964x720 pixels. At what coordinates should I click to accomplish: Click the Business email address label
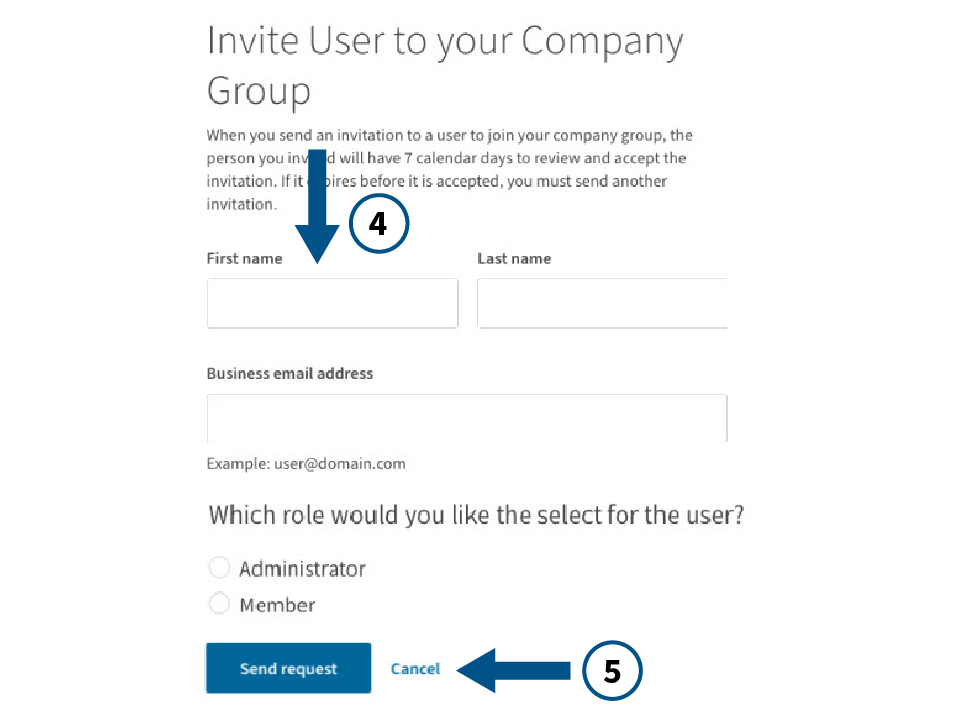[x=289, y=373]
